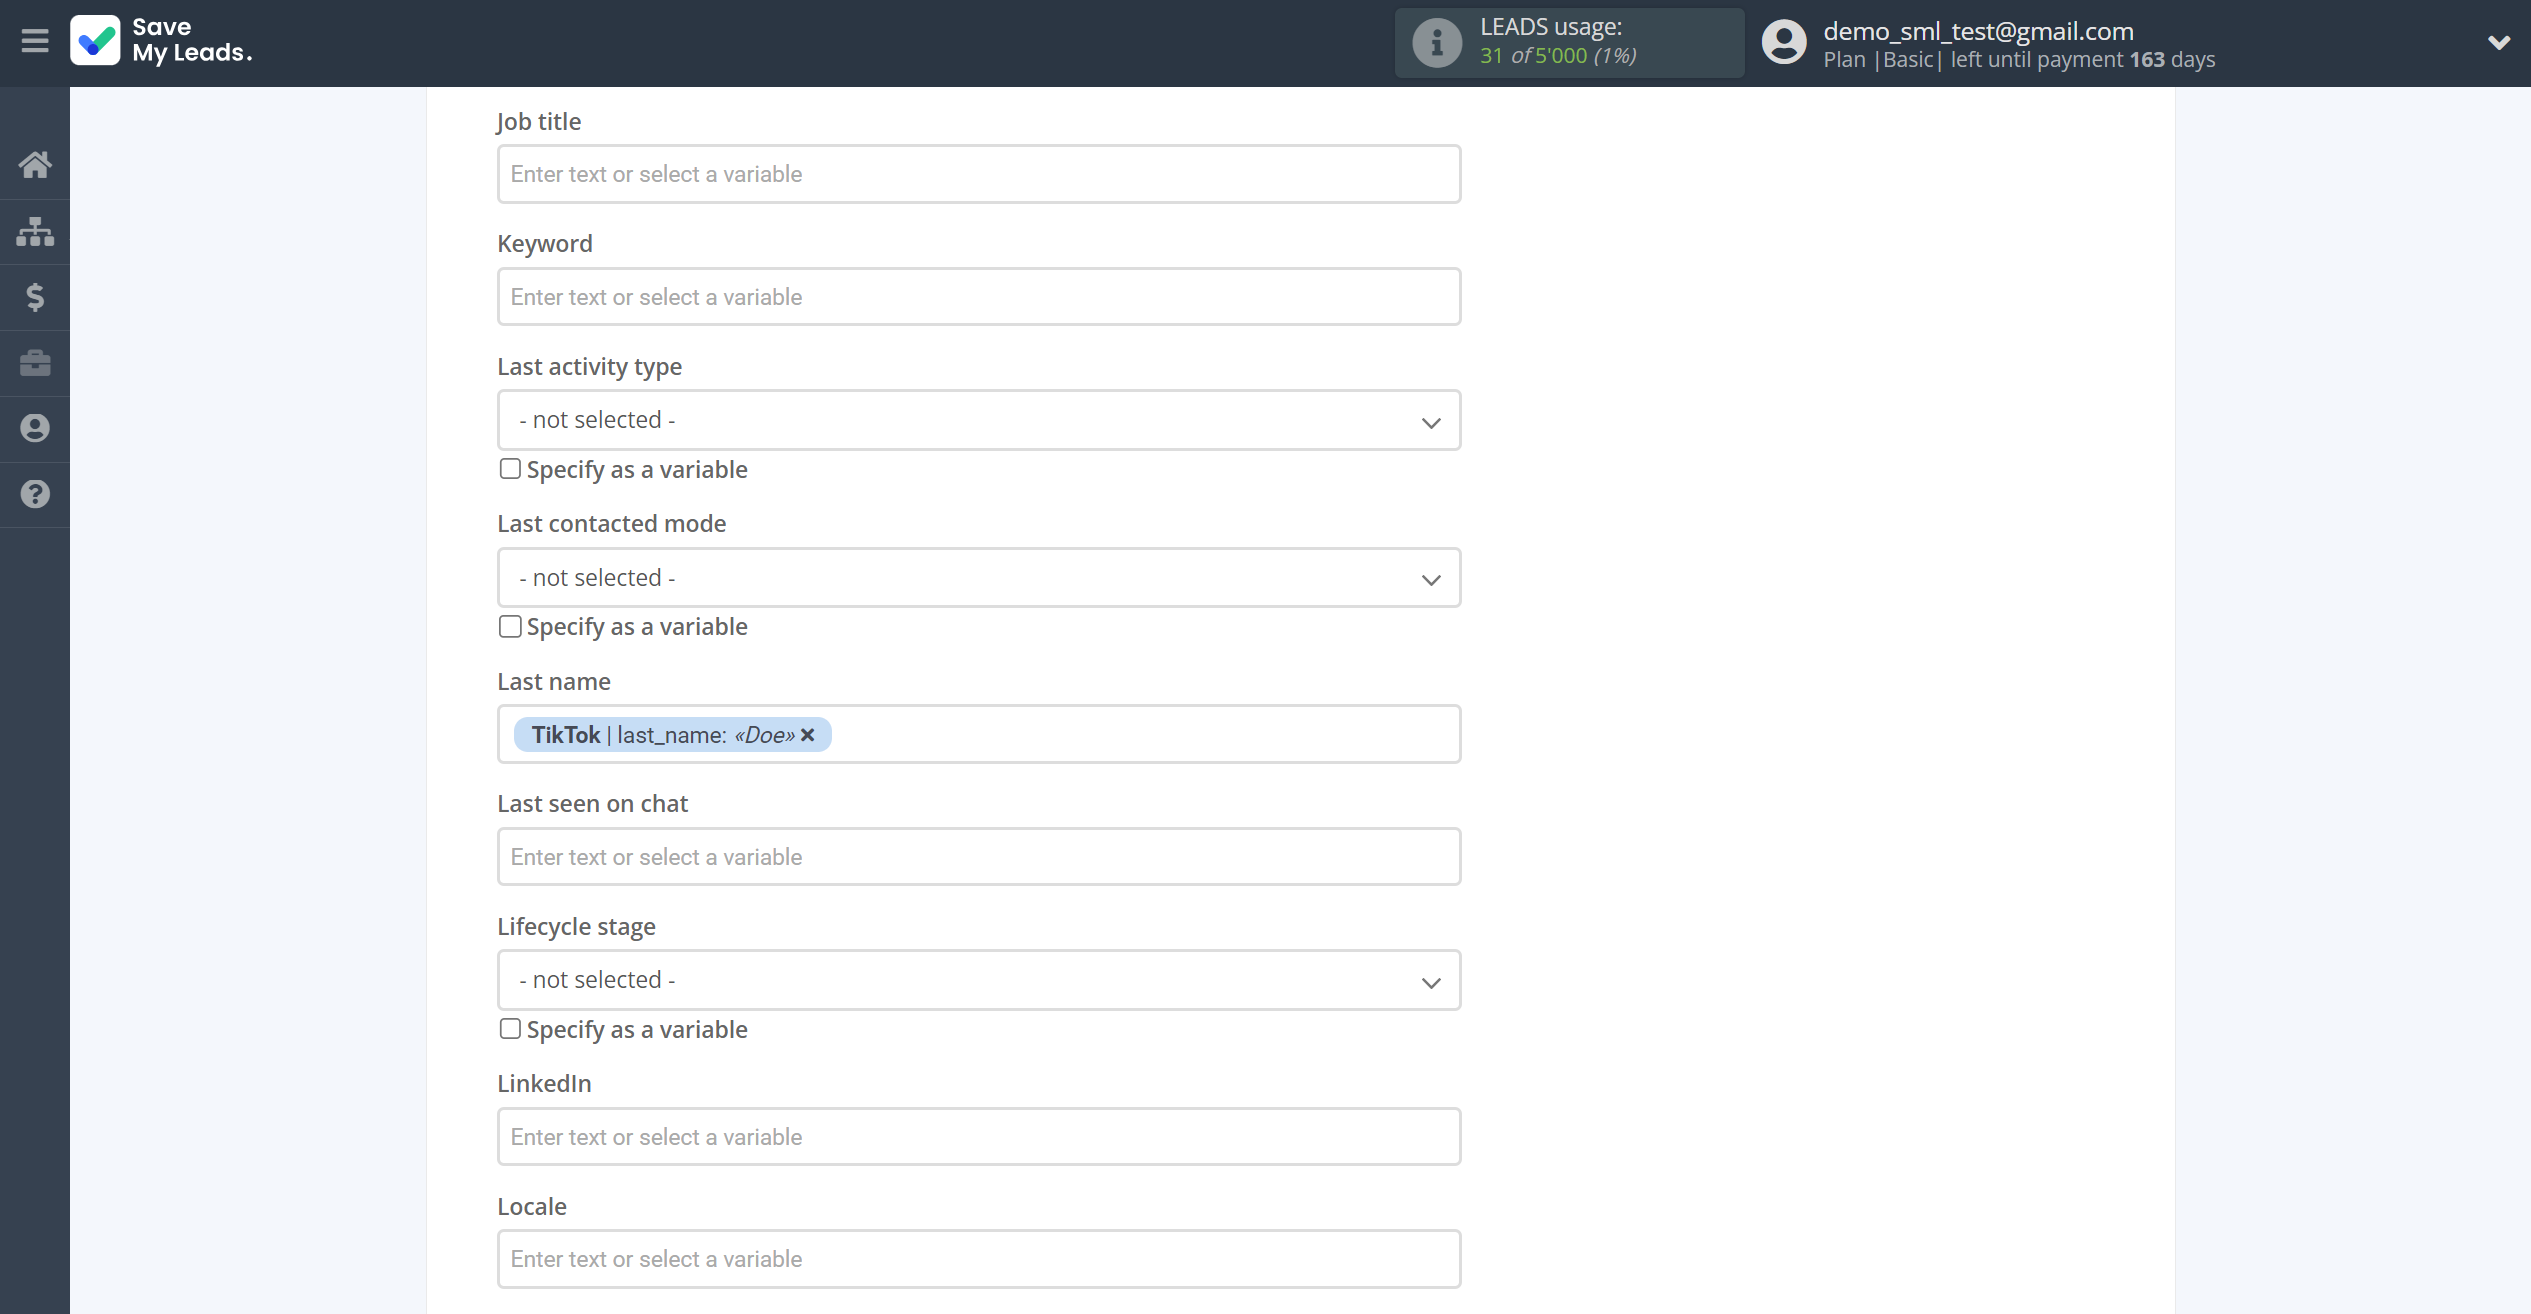Focus the Locale input field
This screenshot has height=1314, width=2531.
point(979,1259)
